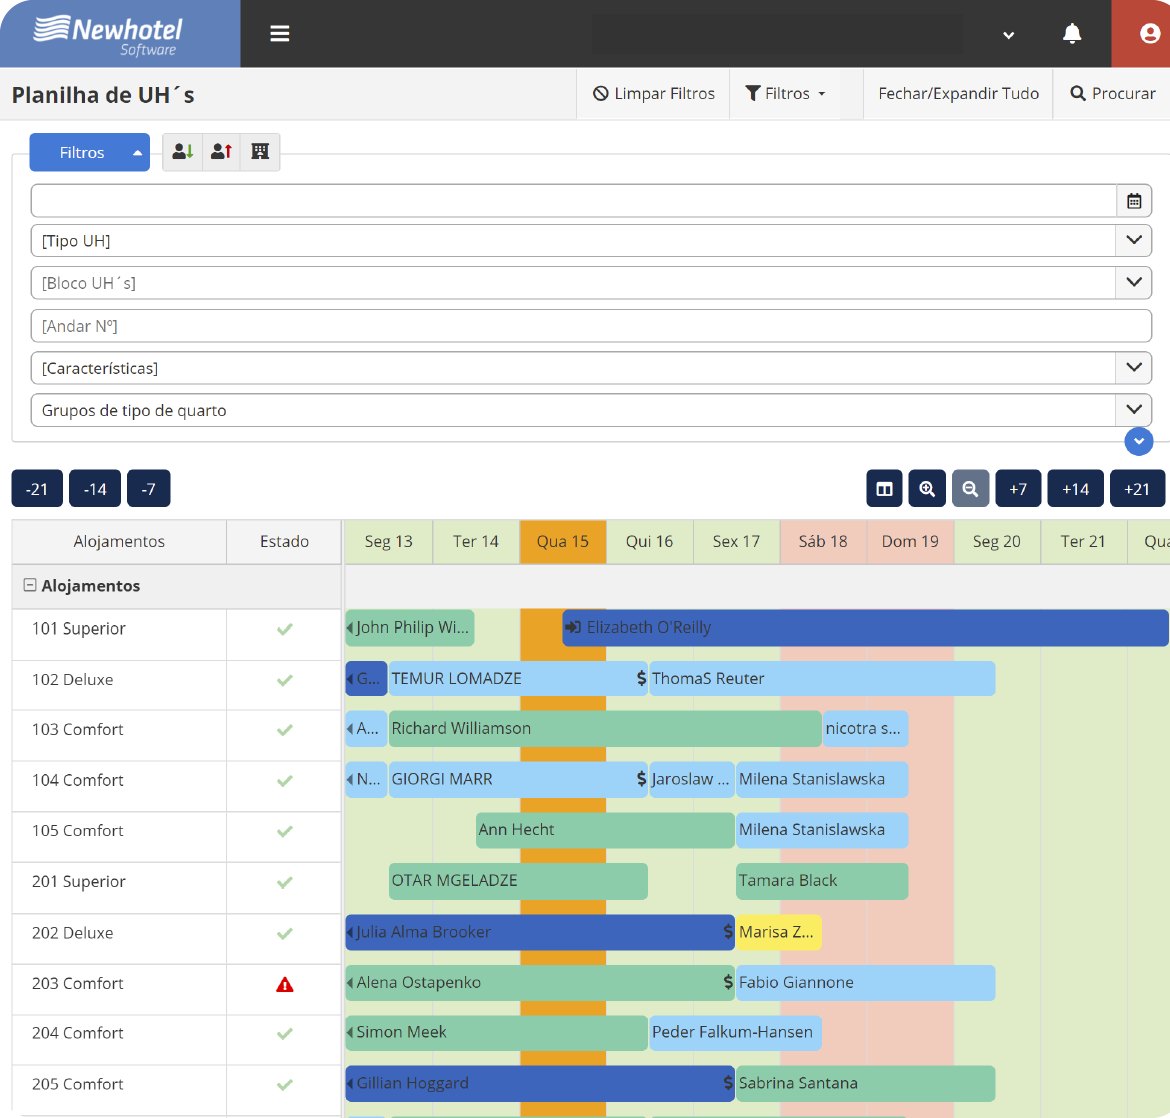1170x1118 pixels.
Task: Advance 21 days
Action: 1137,489
